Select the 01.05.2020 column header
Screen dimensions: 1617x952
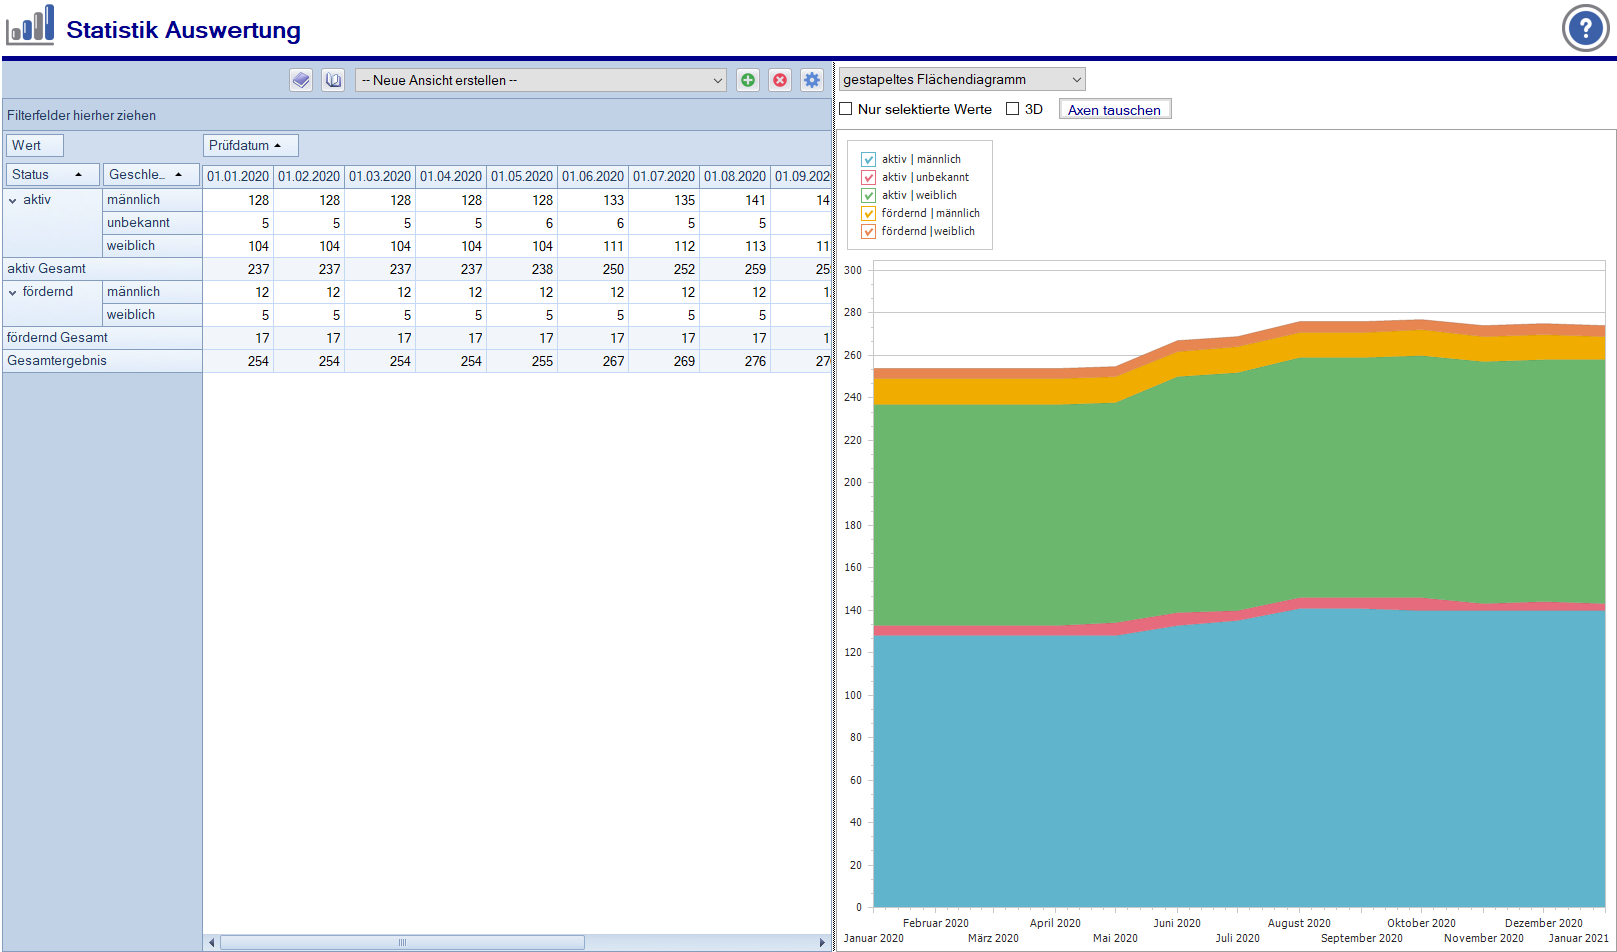pyautogui.click(x=522, y=176)
